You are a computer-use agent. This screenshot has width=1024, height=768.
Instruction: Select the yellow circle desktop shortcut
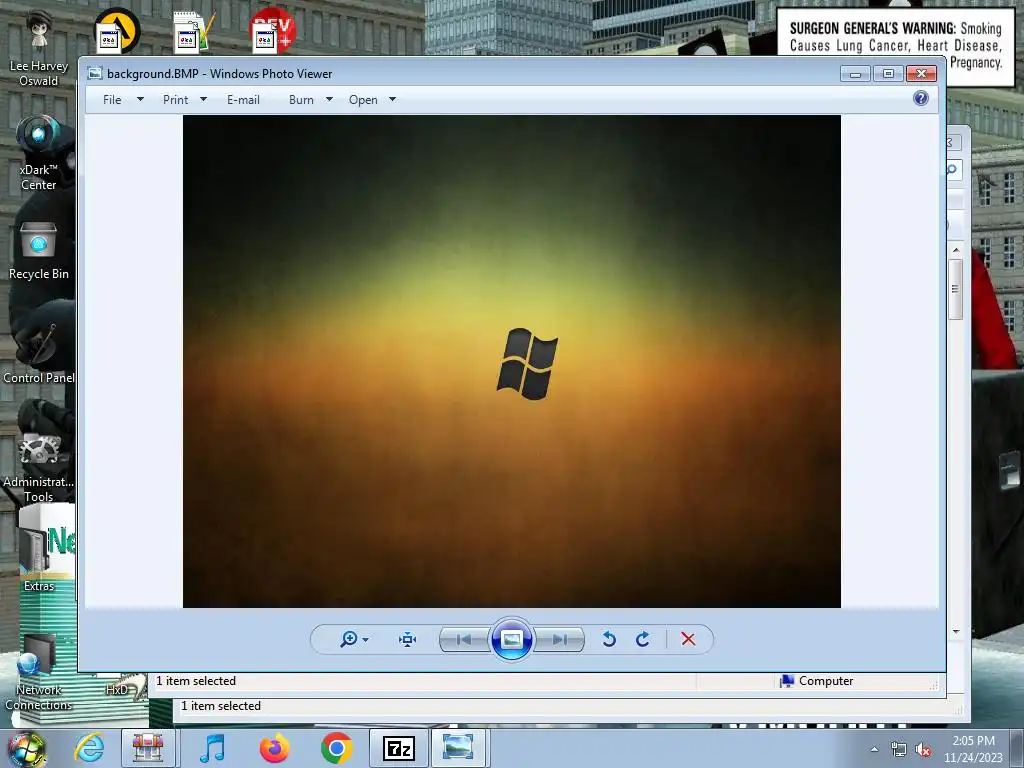tap(118, 31)
